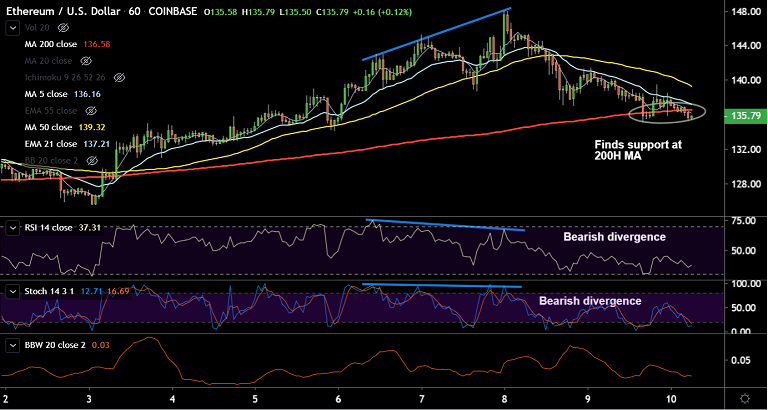
Task: Click the RSI value 37.31
Action: coord(89,228)
